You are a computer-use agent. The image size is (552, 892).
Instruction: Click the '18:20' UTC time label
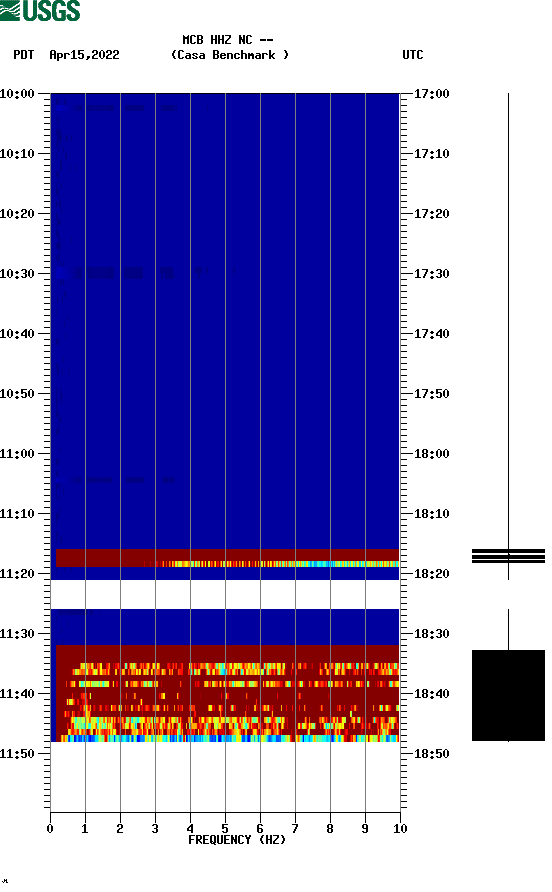click(x=431, y=573)
